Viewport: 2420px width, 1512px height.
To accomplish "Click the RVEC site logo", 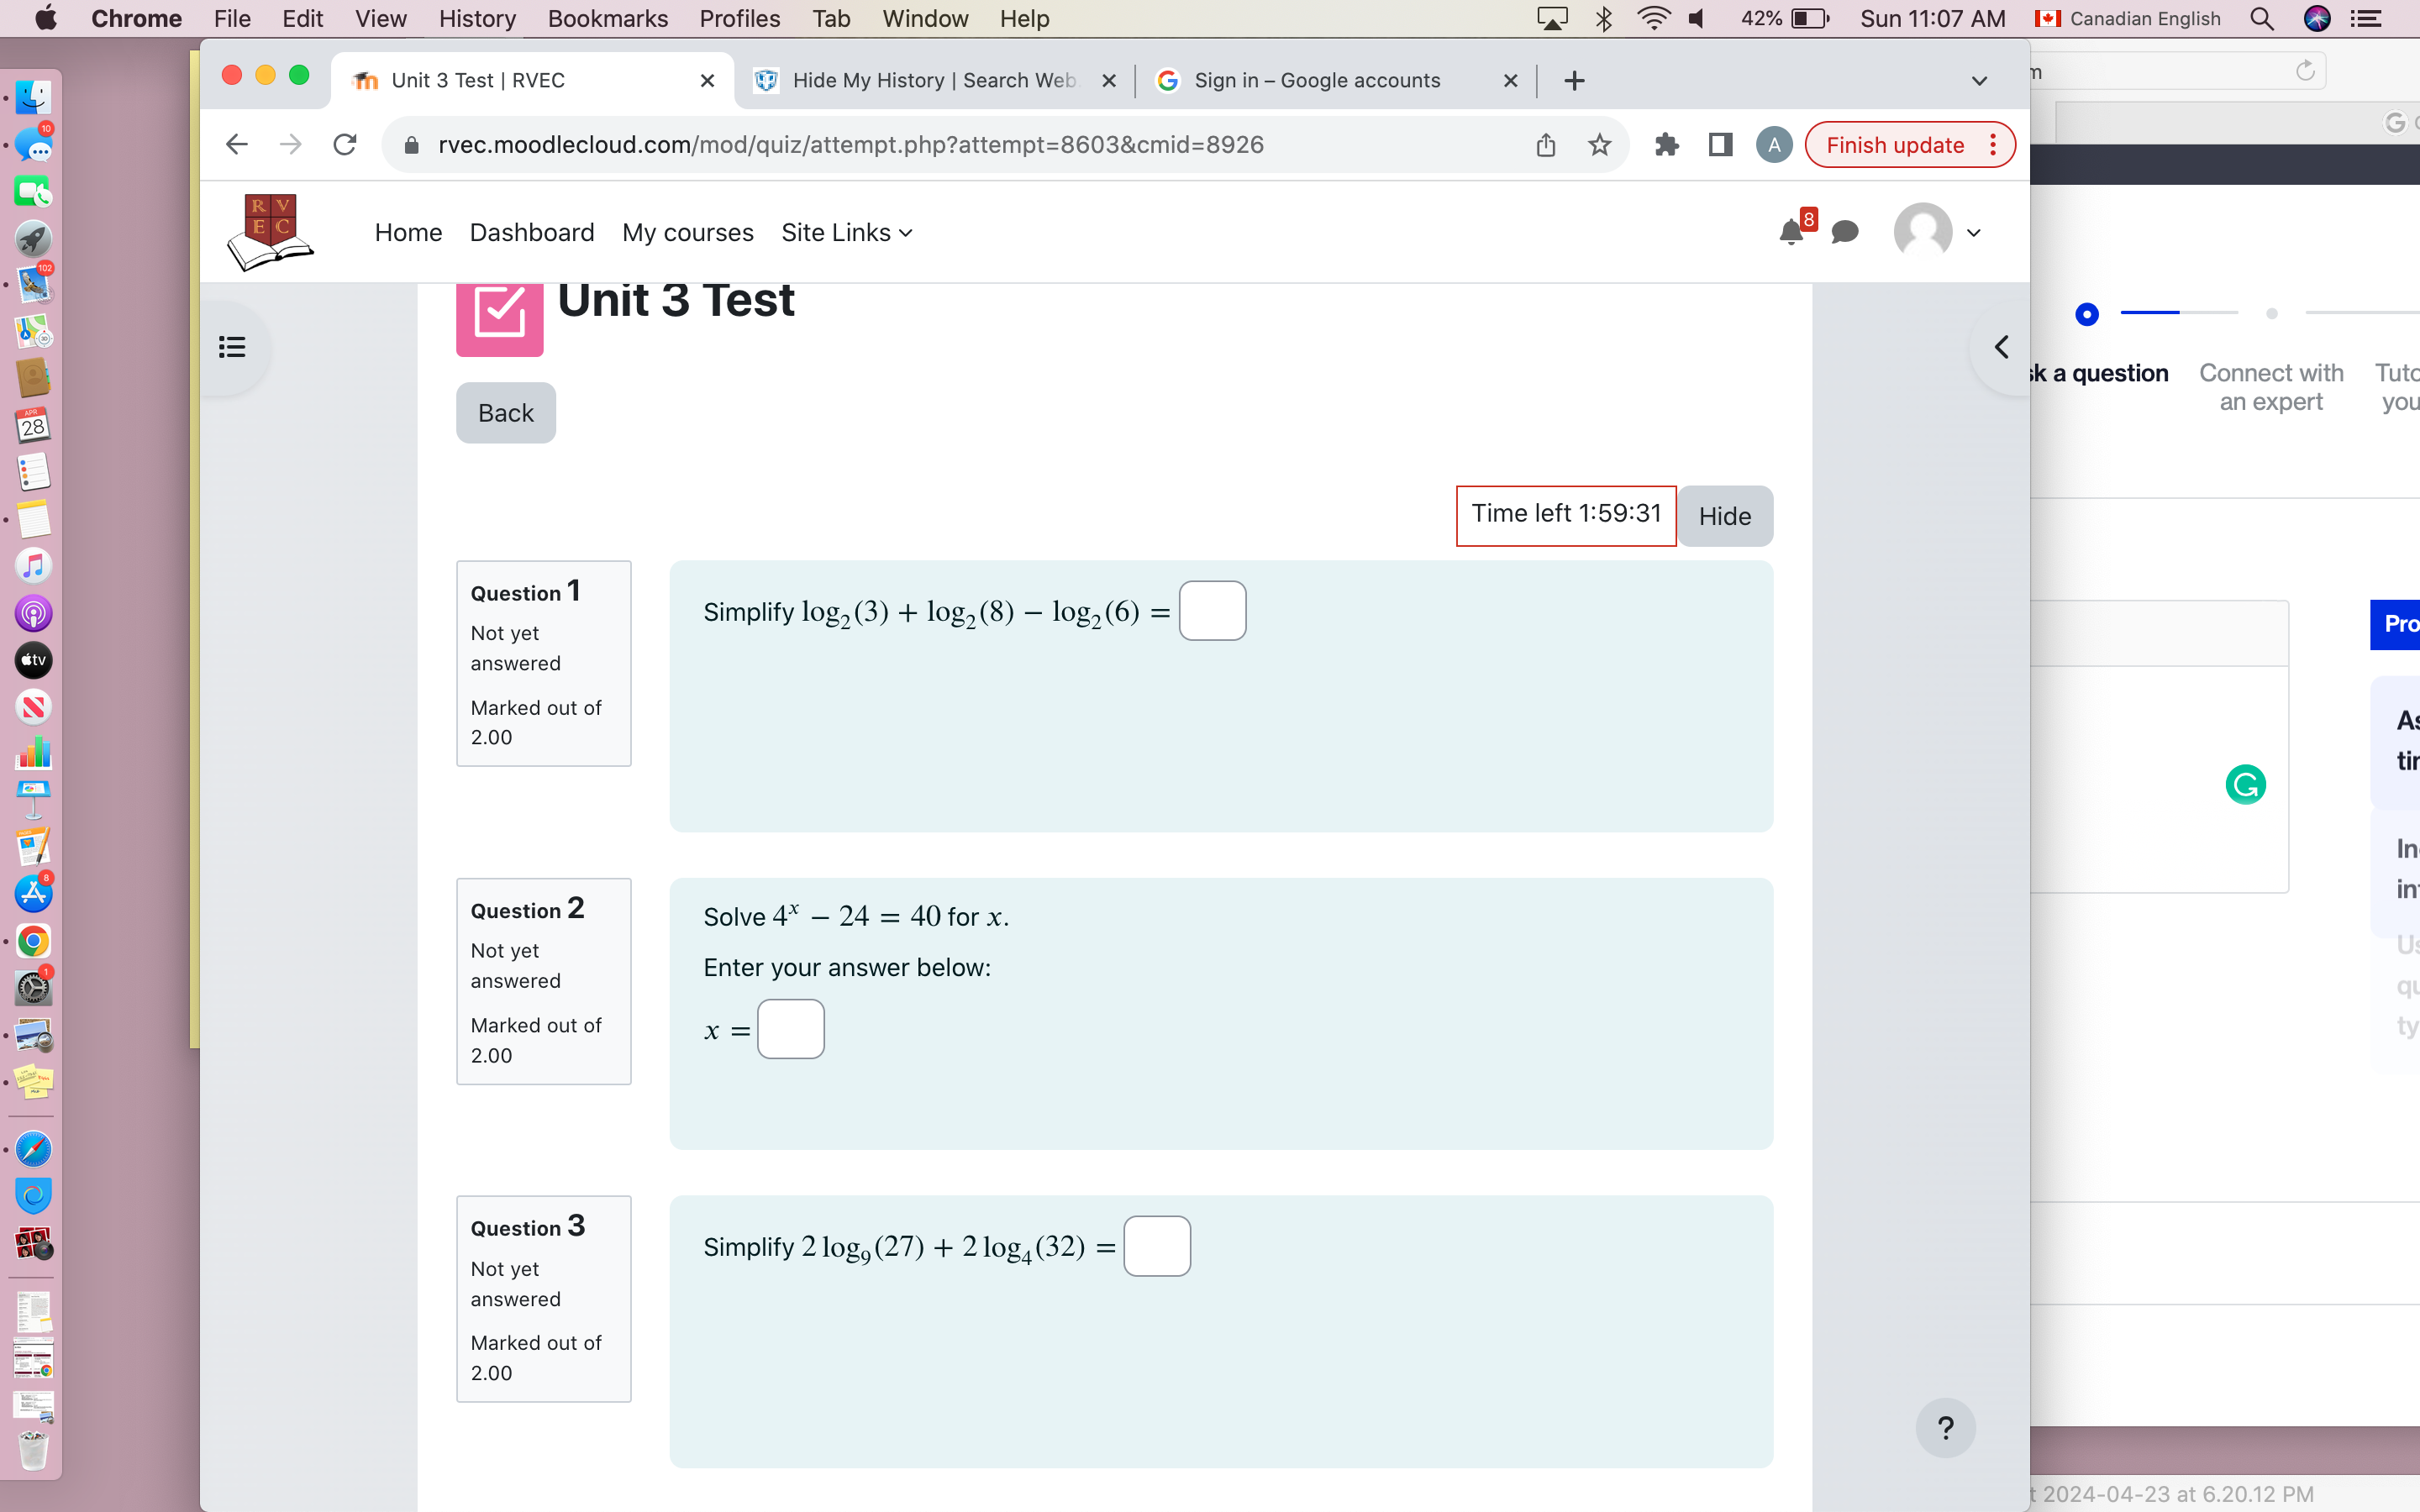I will [270, 232].
